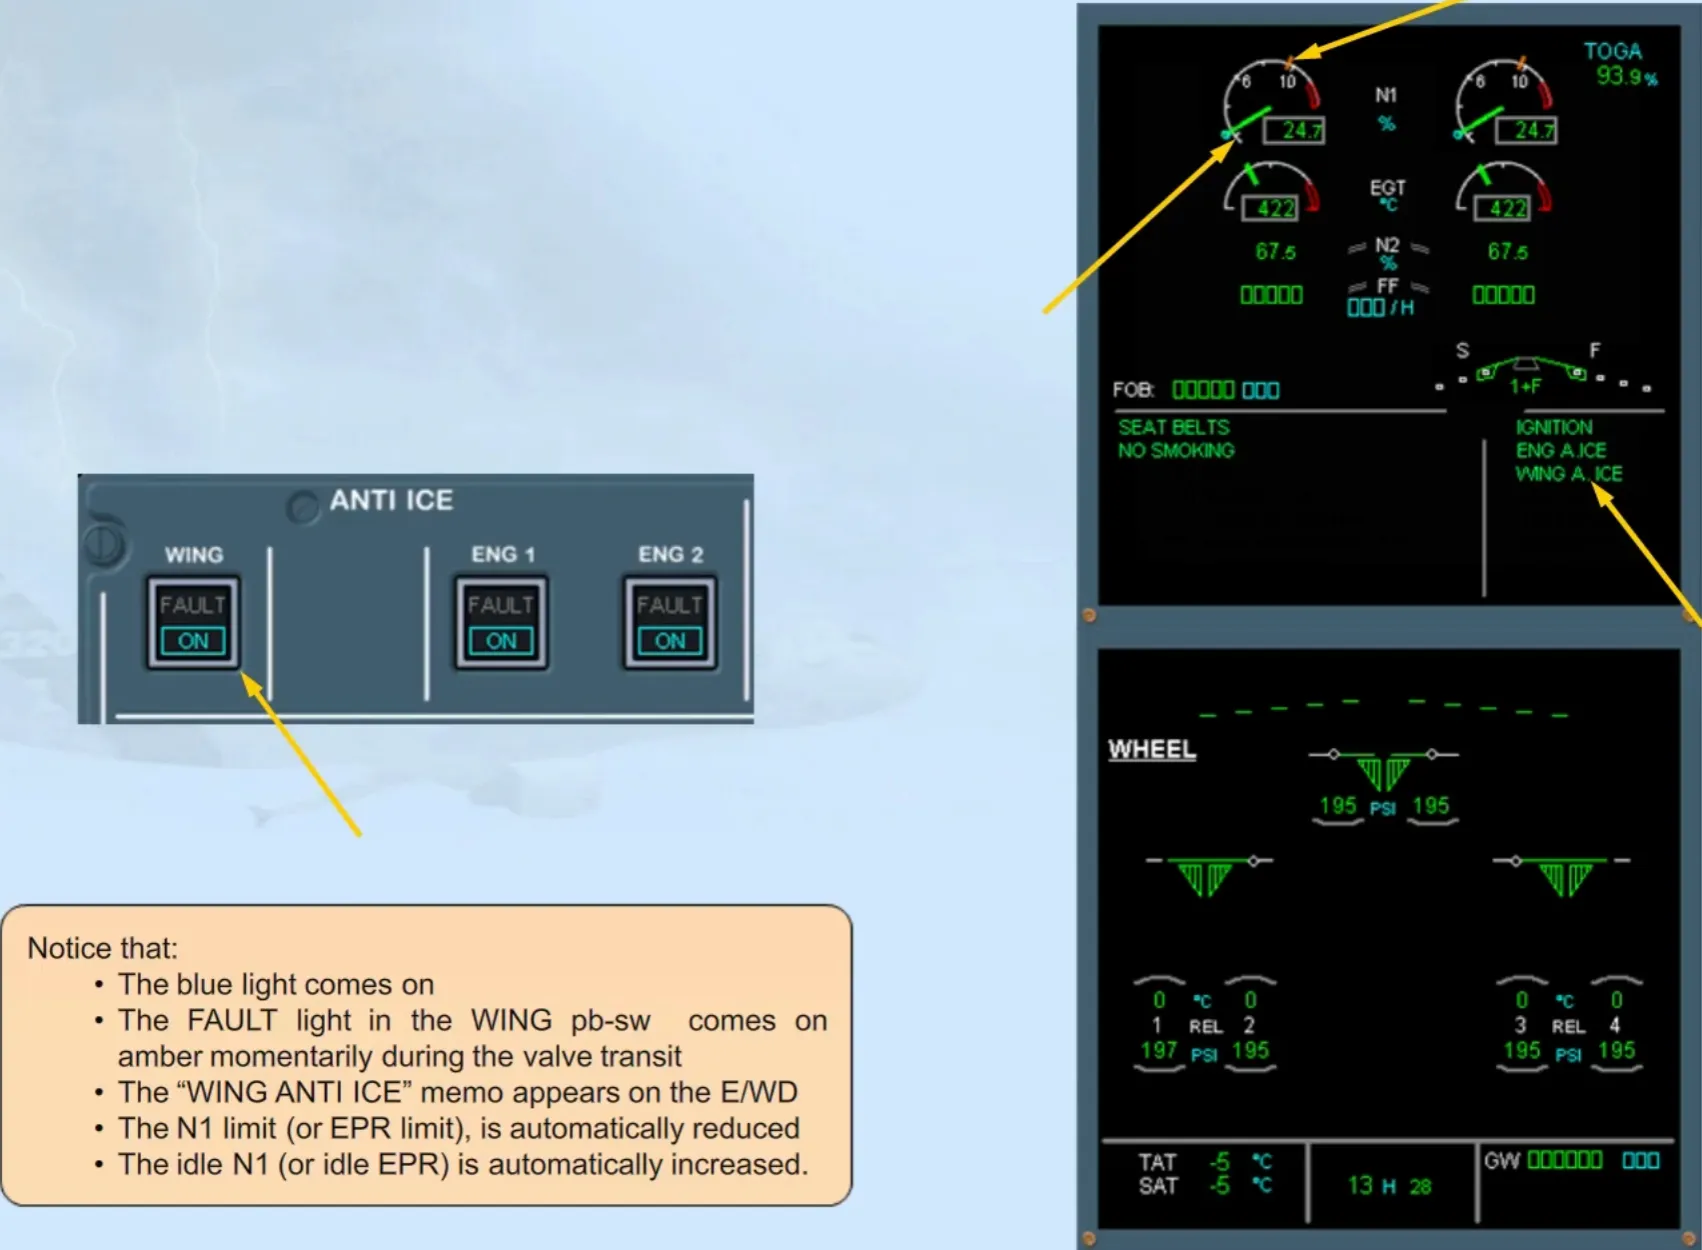
Task: Click the WING A. ICE memo
Action: pos(1568,474)
